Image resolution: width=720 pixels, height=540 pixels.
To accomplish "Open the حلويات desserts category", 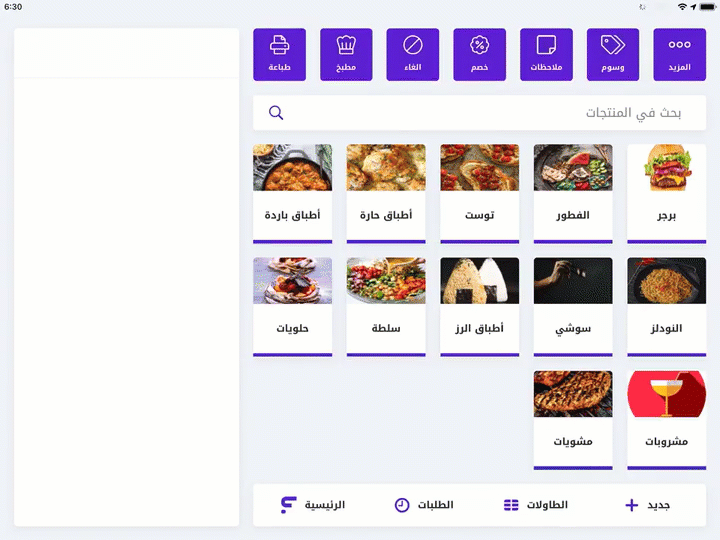I will pyautogui.click(x=292, y=307).
